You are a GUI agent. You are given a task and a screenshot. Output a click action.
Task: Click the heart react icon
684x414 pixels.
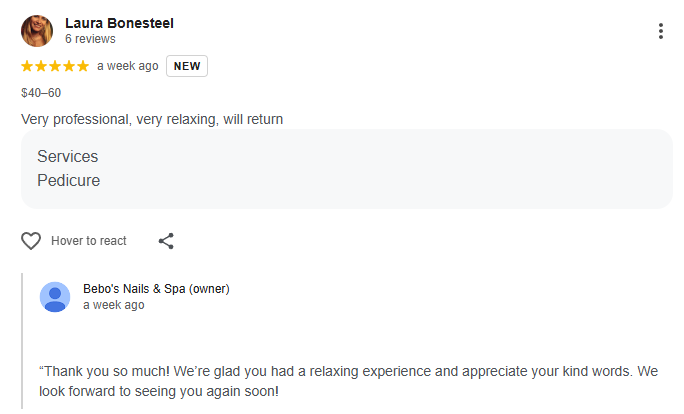[x=31, y=241]
